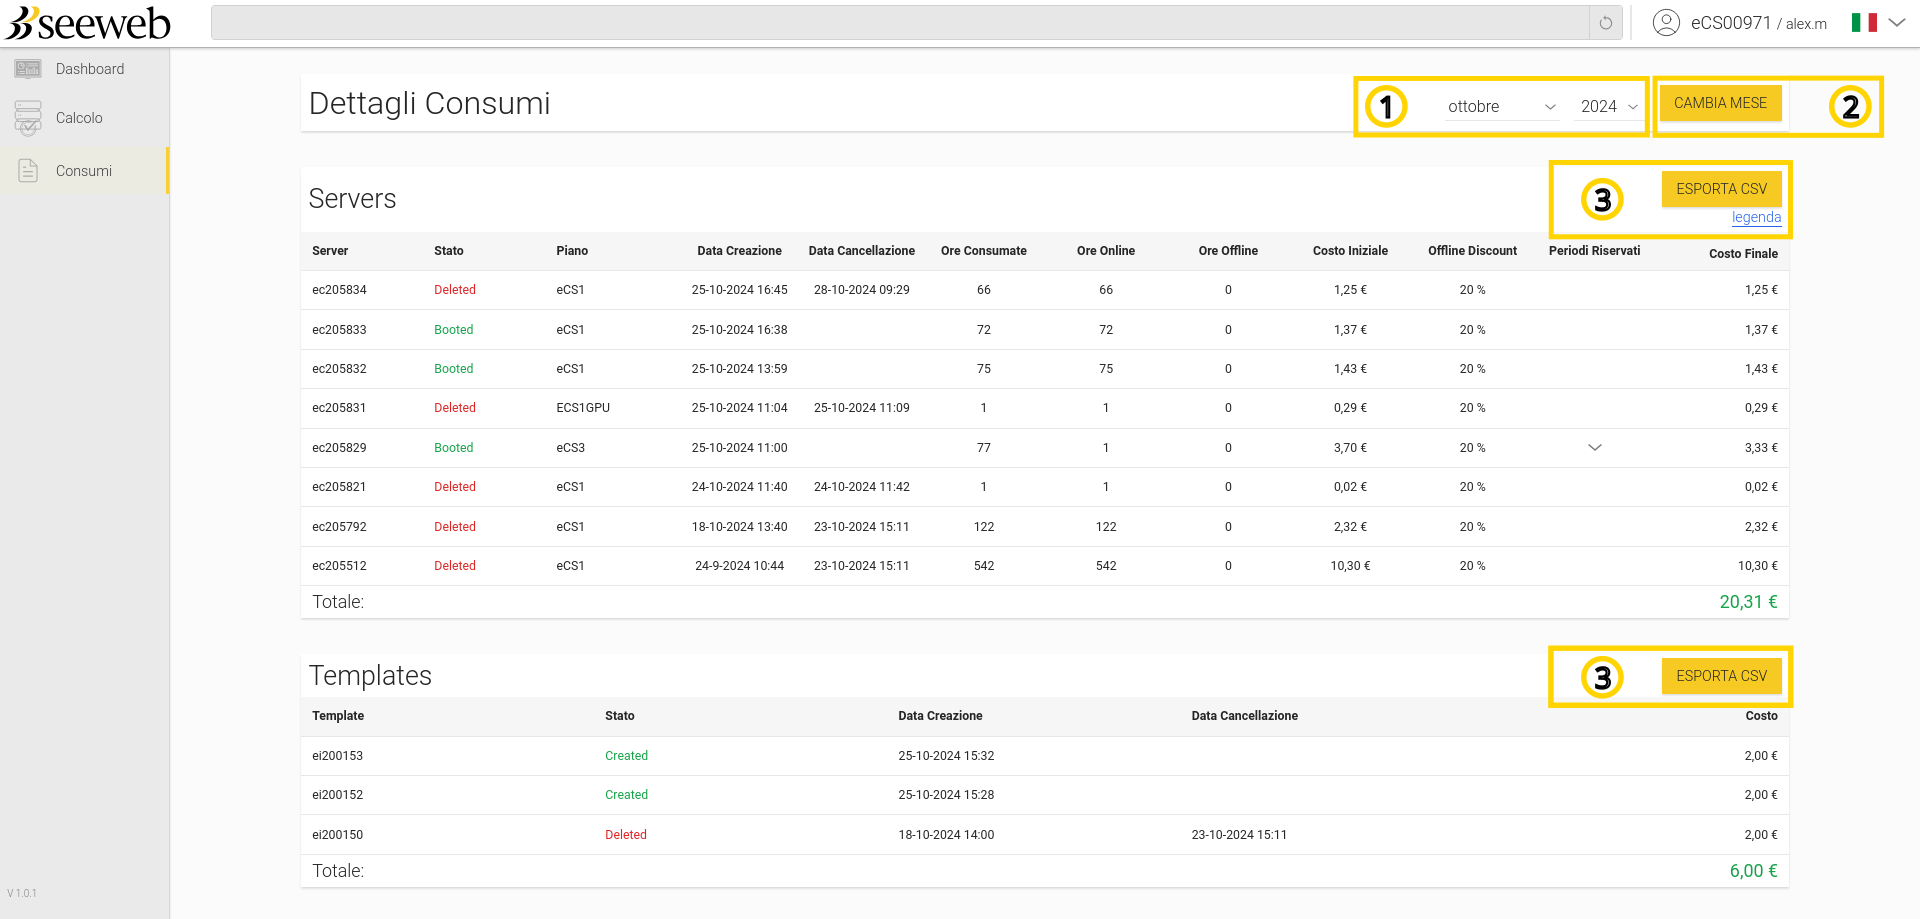Click the Calcolo server icon

click(x=28, y=118)
